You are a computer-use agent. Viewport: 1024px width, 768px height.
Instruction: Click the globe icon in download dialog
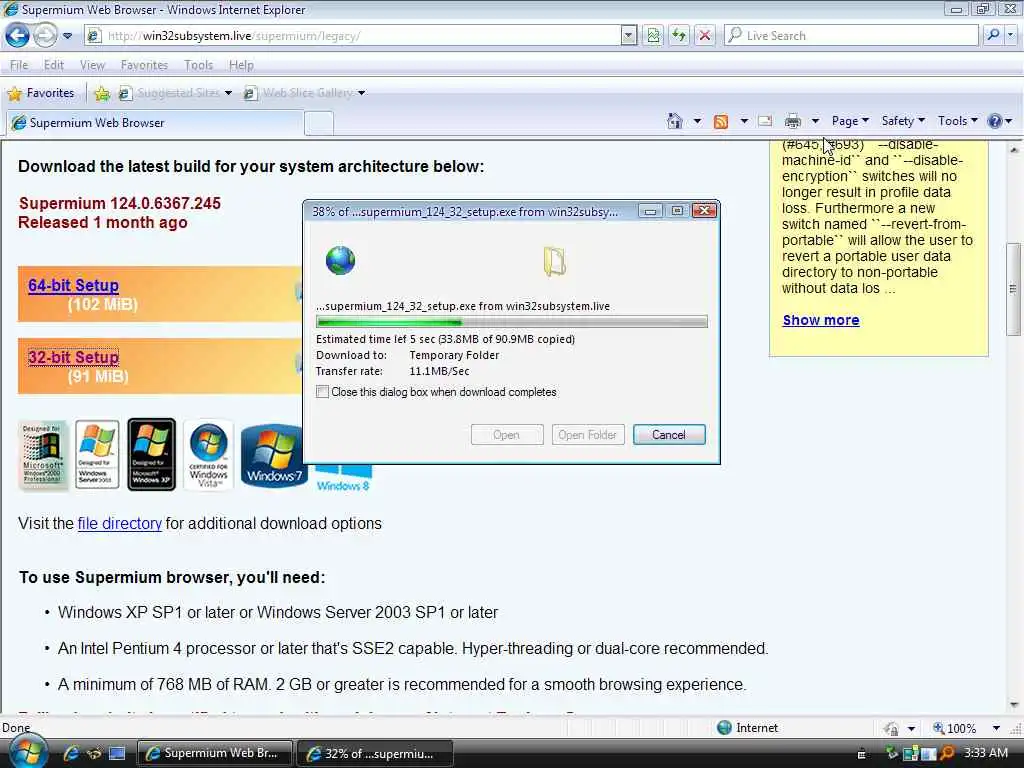[340, 261]
